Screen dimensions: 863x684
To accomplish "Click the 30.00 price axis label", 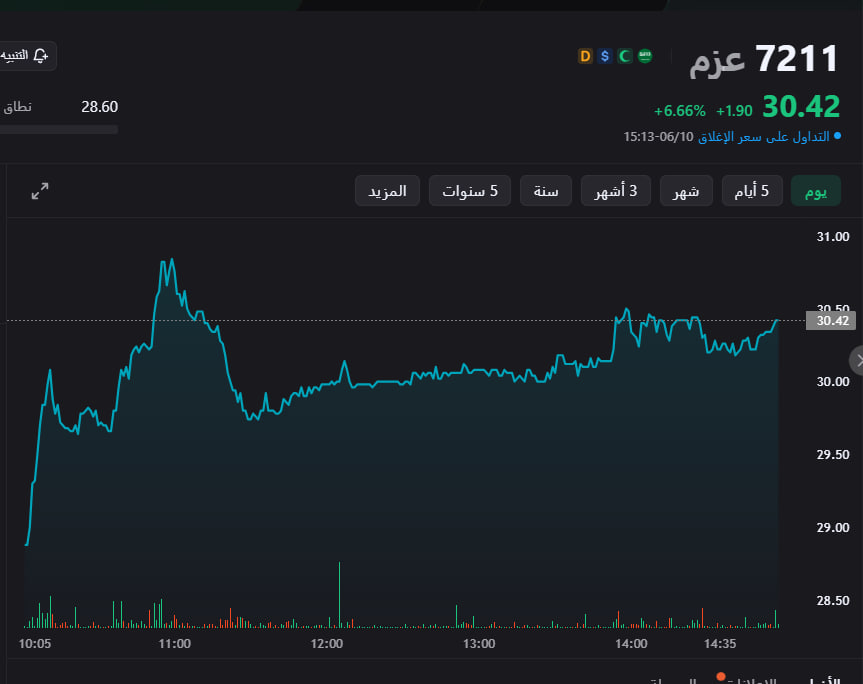I will [x=833, y=381].
